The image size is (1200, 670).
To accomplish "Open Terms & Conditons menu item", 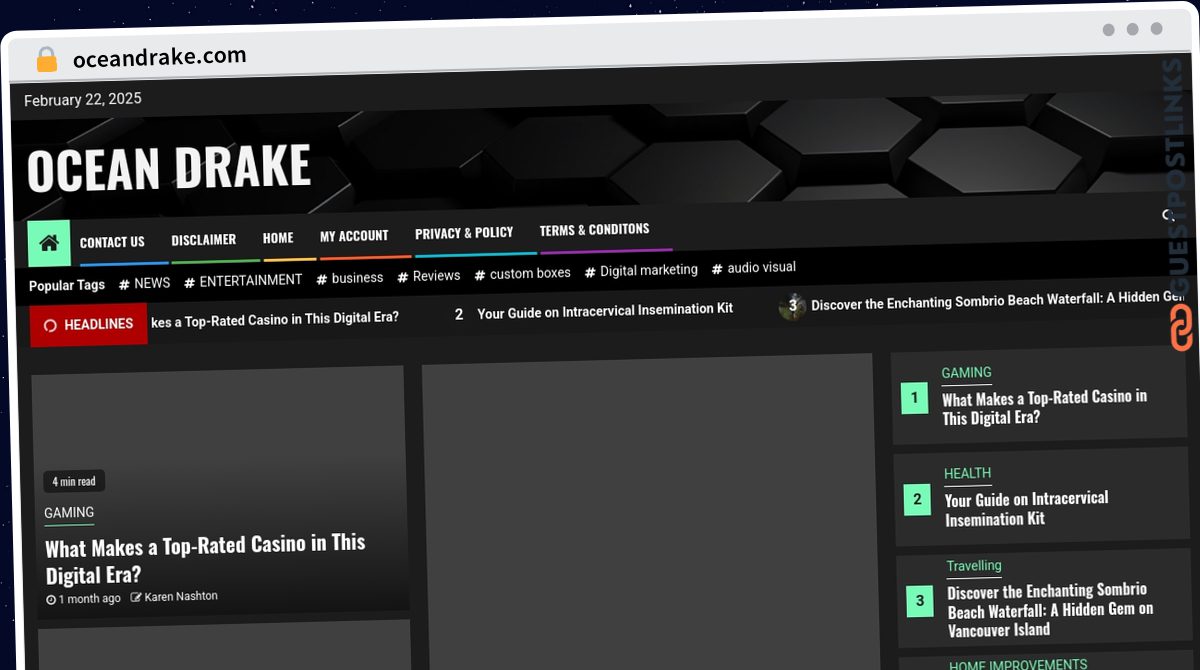I will click(594, 230).
